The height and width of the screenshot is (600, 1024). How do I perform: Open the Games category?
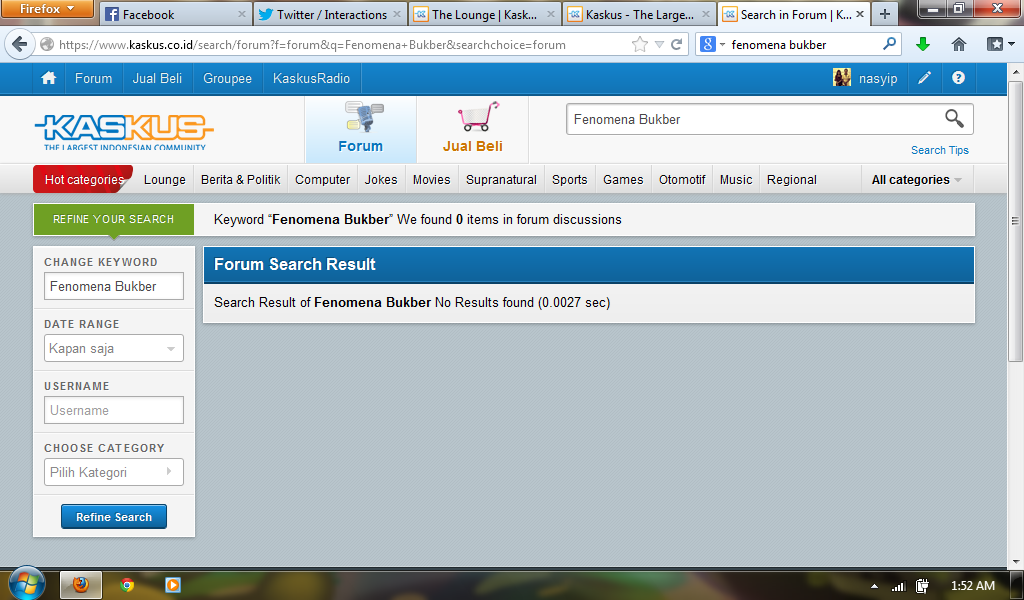point(623,180)
